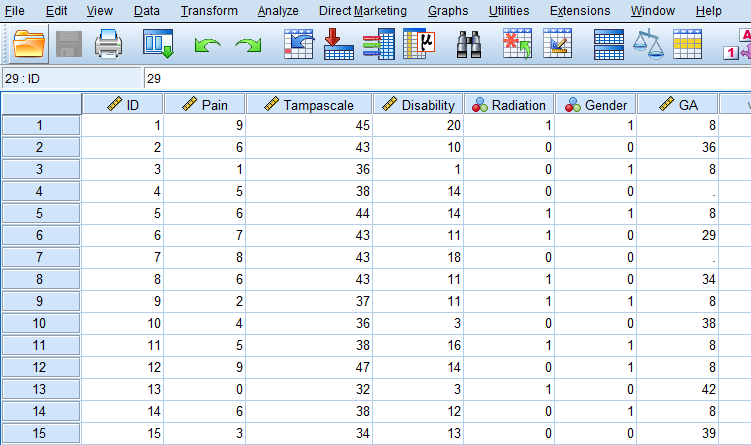
Task: Select the Tampascale column header
Action: [309, 104]
